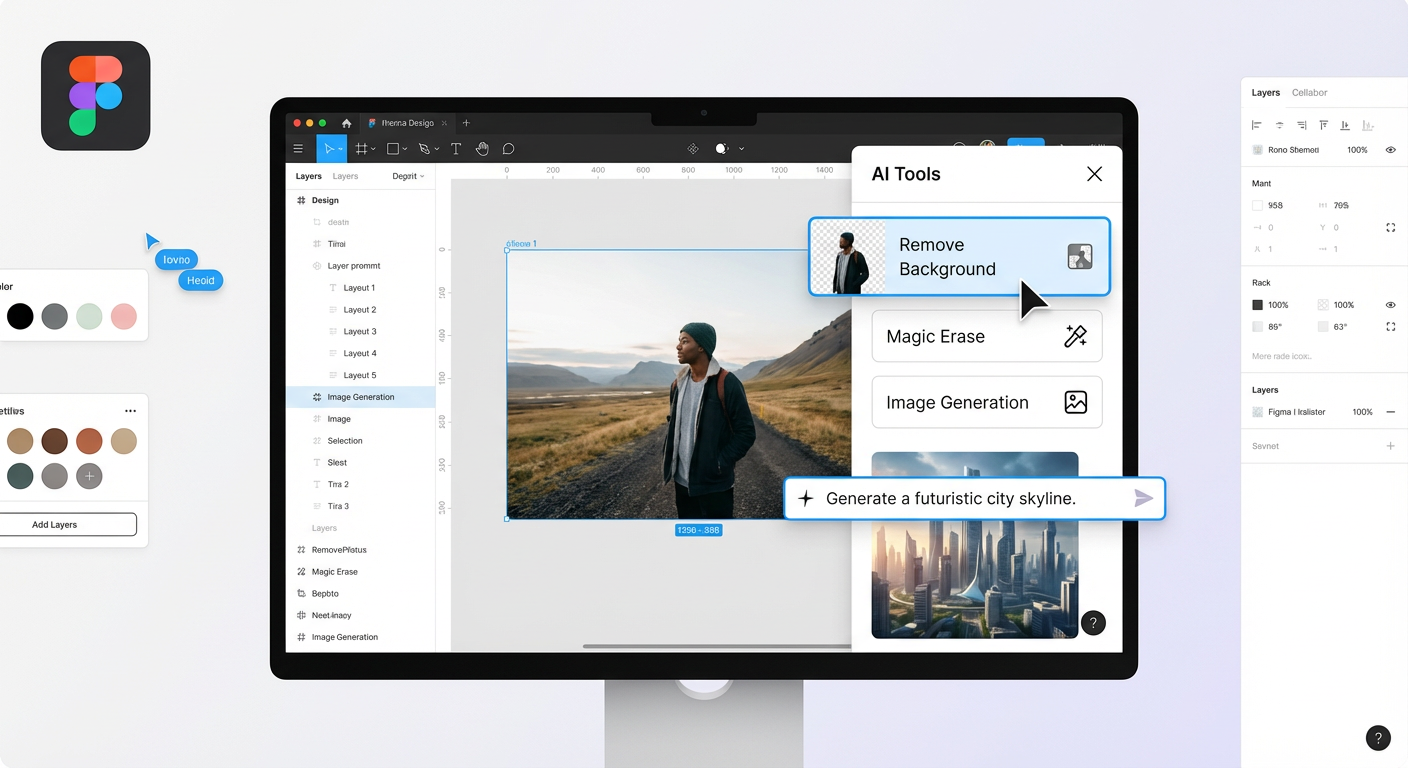Click the components icon in the top toolbar

pos(692,149)
